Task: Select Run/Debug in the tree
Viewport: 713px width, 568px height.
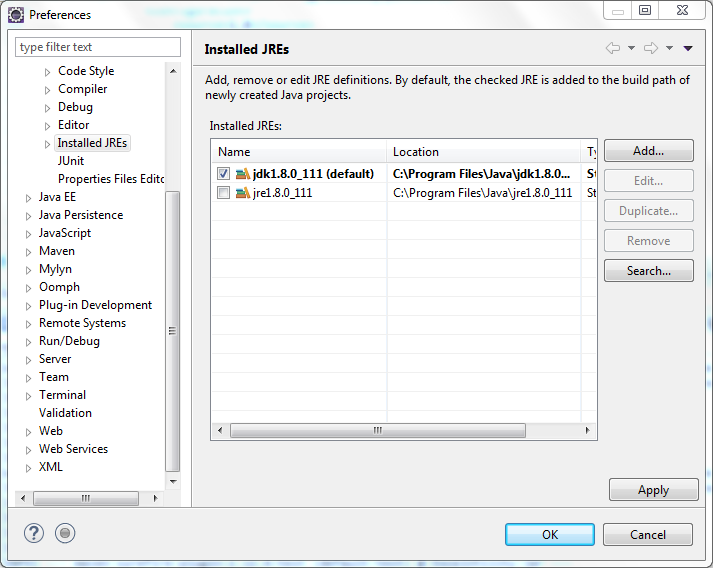Action: tap(69, 341)
